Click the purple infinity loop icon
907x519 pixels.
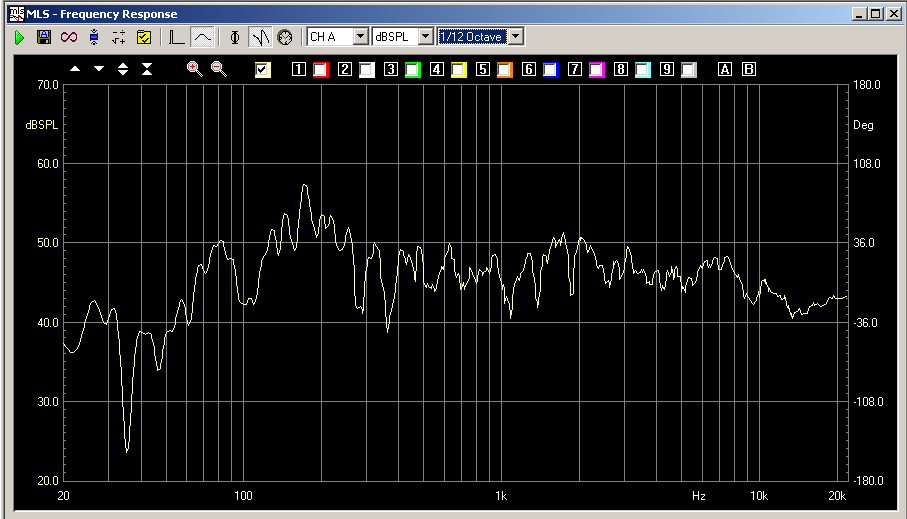[68, 37]
